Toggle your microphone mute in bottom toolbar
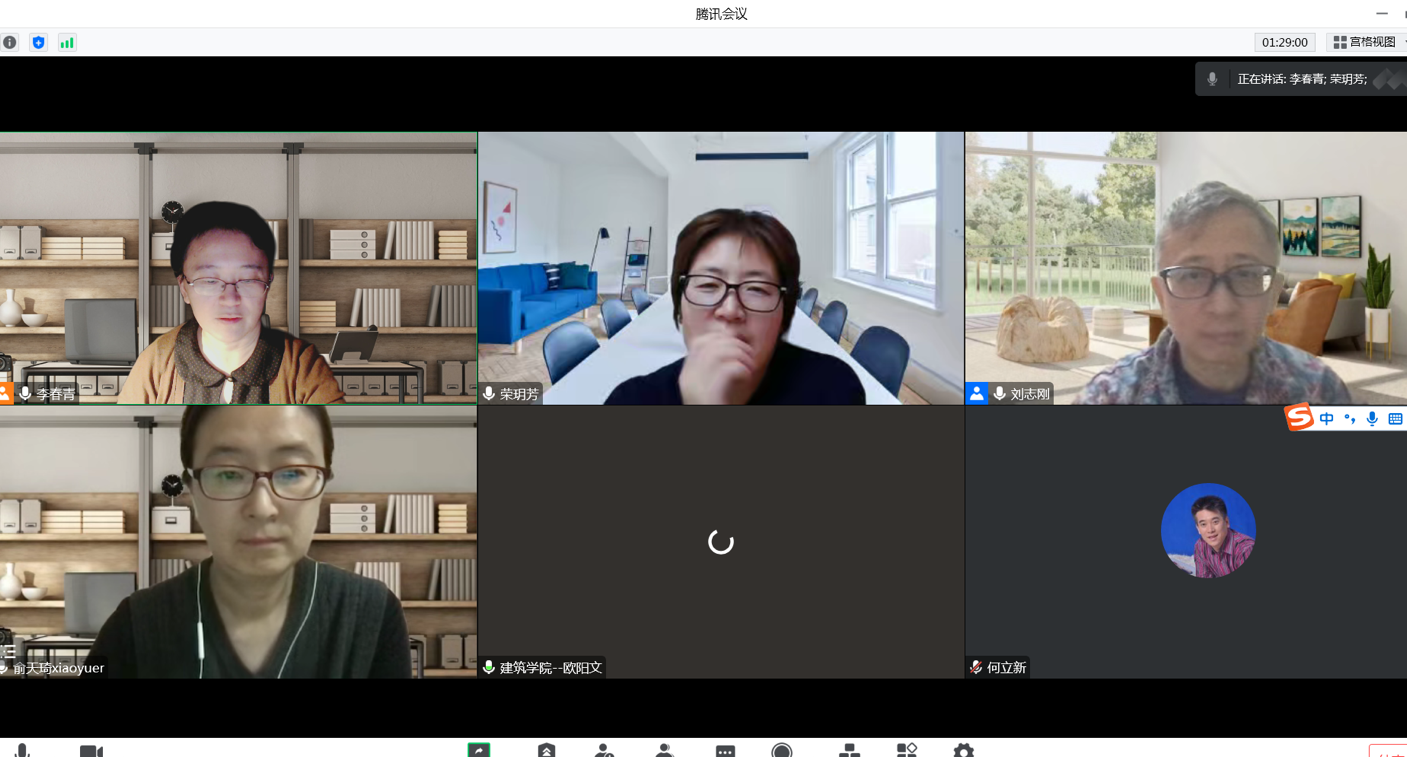The height and width of the screenshot is (757, 1407). 22,750
